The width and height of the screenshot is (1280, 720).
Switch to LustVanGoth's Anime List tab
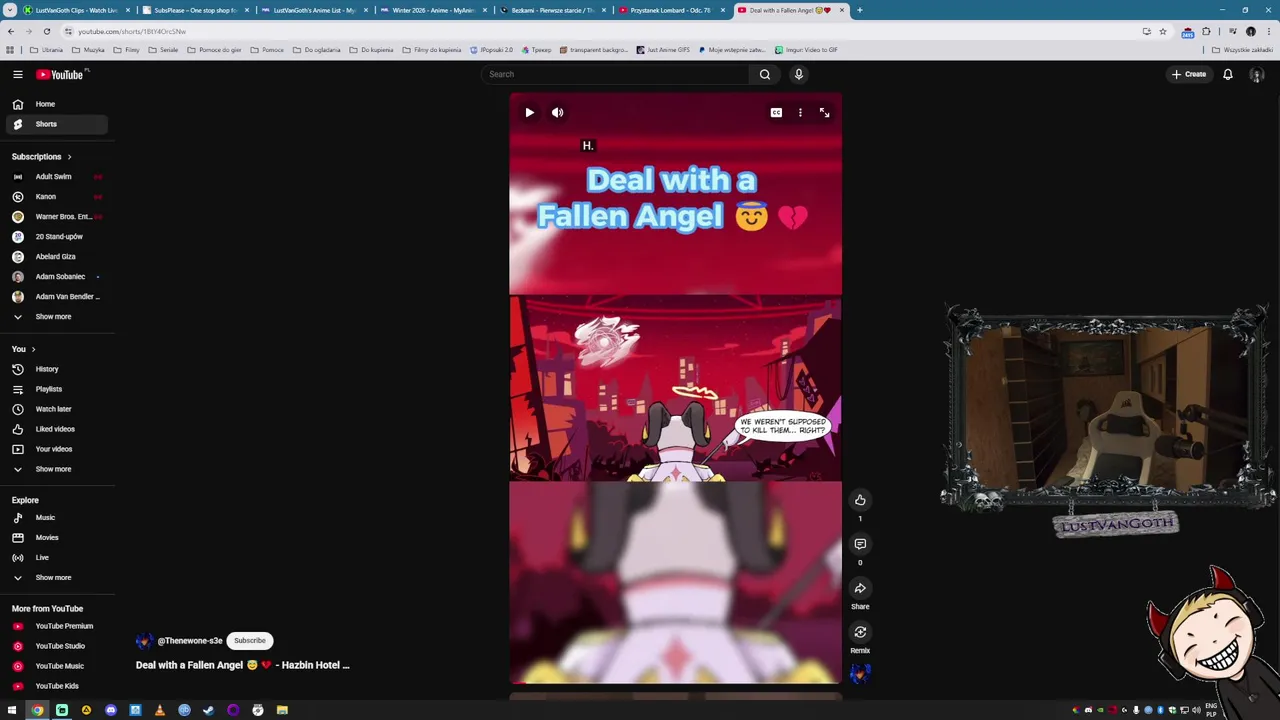(x=313, y=10)
